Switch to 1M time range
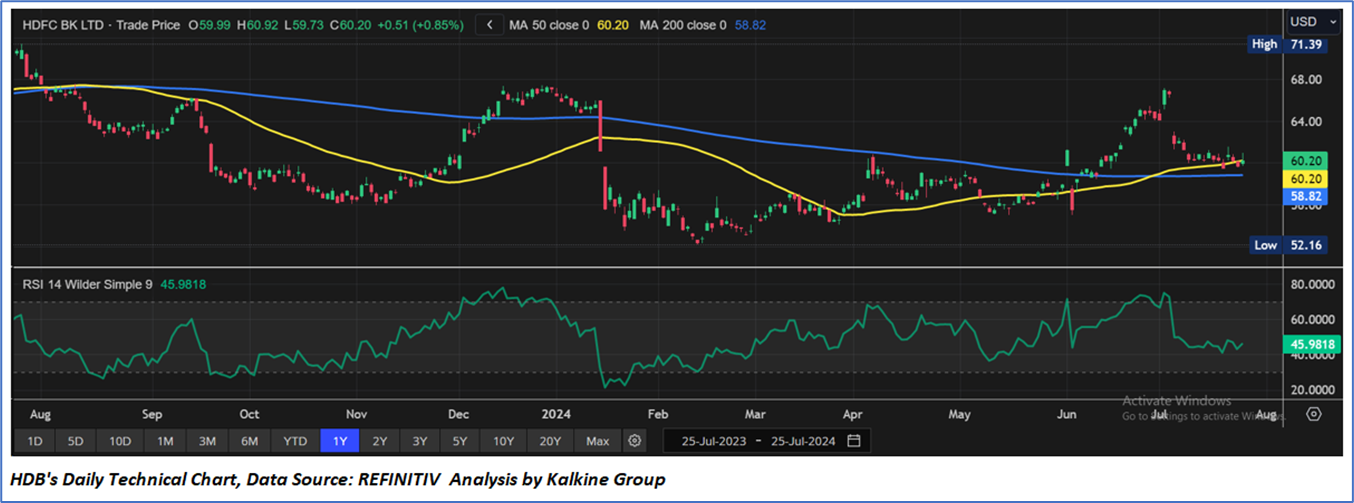The image size is (1354, 503). pyautogui.click(x=165, y=441)
